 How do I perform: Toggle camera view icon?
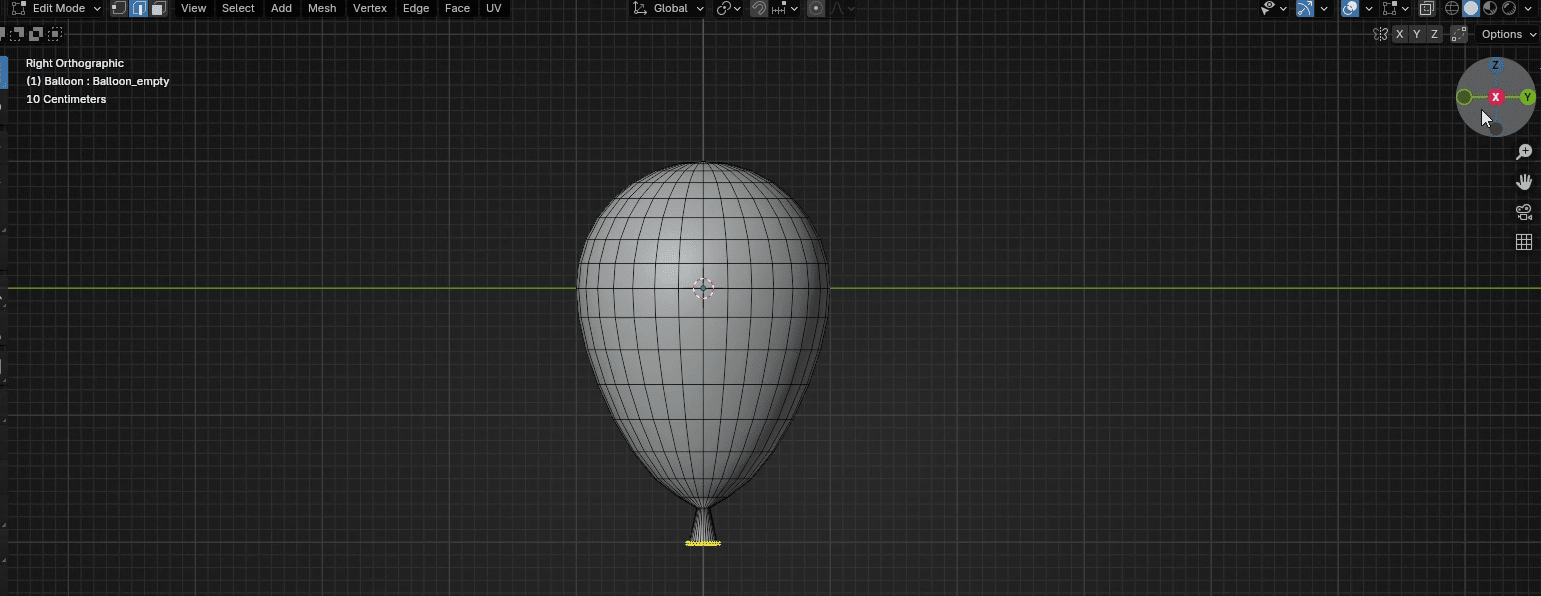[1524, 212]
